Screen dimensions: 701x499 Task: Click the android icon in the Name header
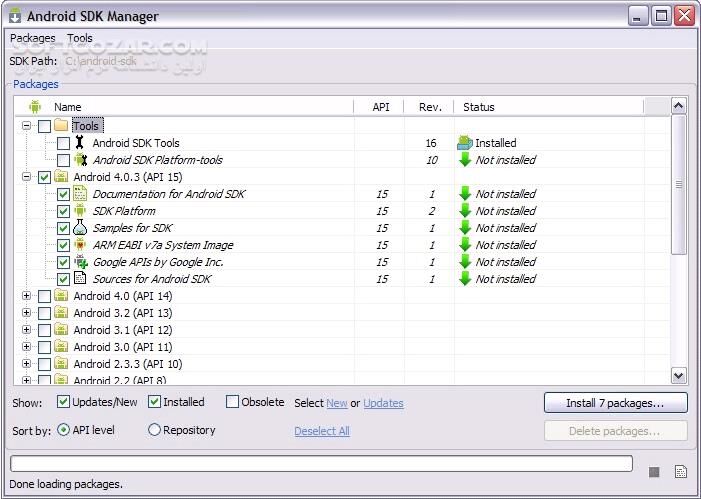point(35,107)
